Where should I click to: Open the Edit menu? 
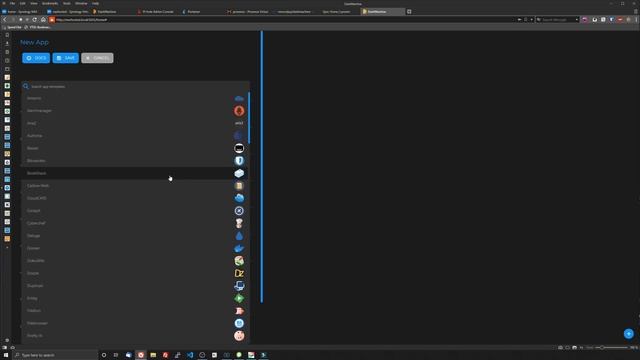(x=22, y=3)
